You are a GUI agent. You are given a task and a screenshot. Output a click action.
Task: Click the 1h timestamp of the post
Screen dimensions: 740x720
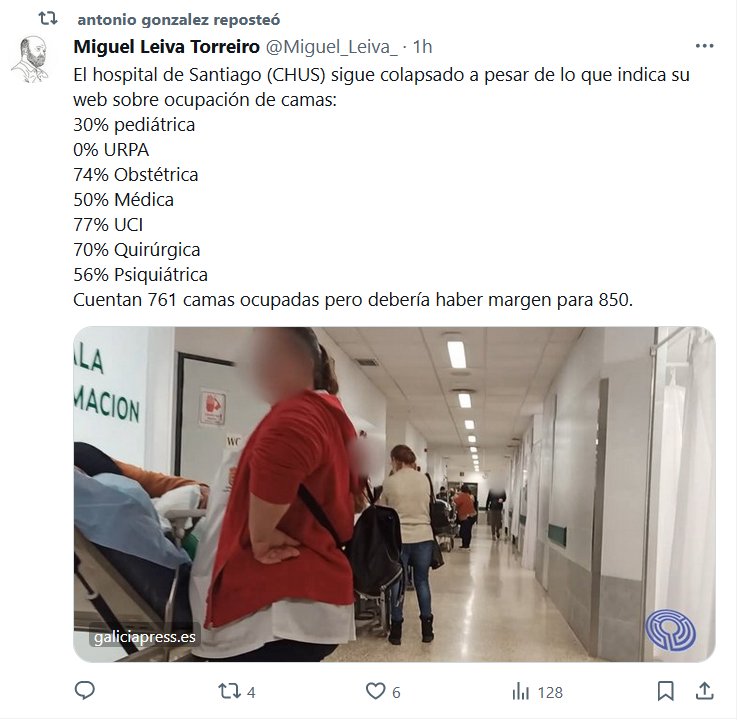click(422, 47)
